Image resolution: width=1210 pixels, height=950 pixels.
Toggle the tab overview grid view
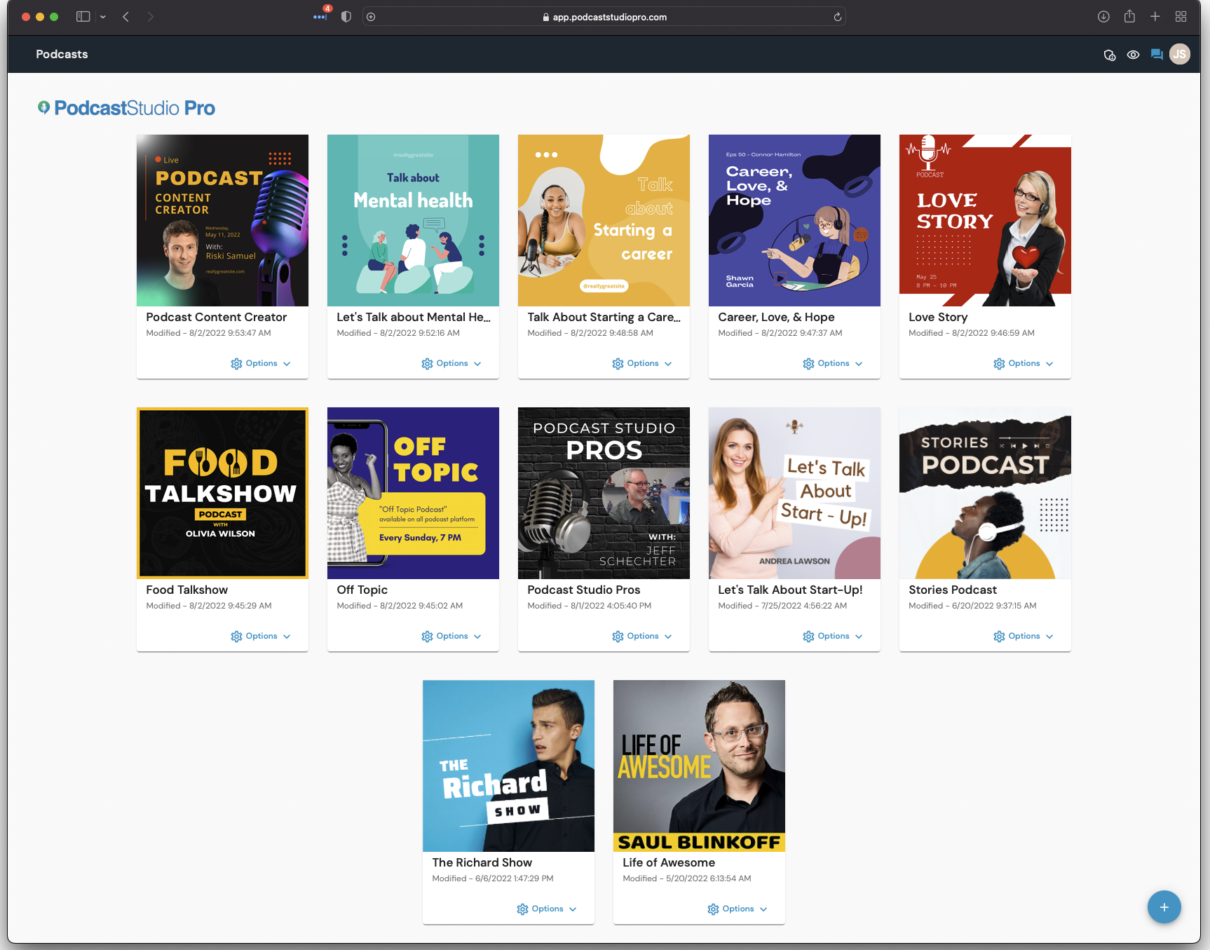(x=1180, y=16)
